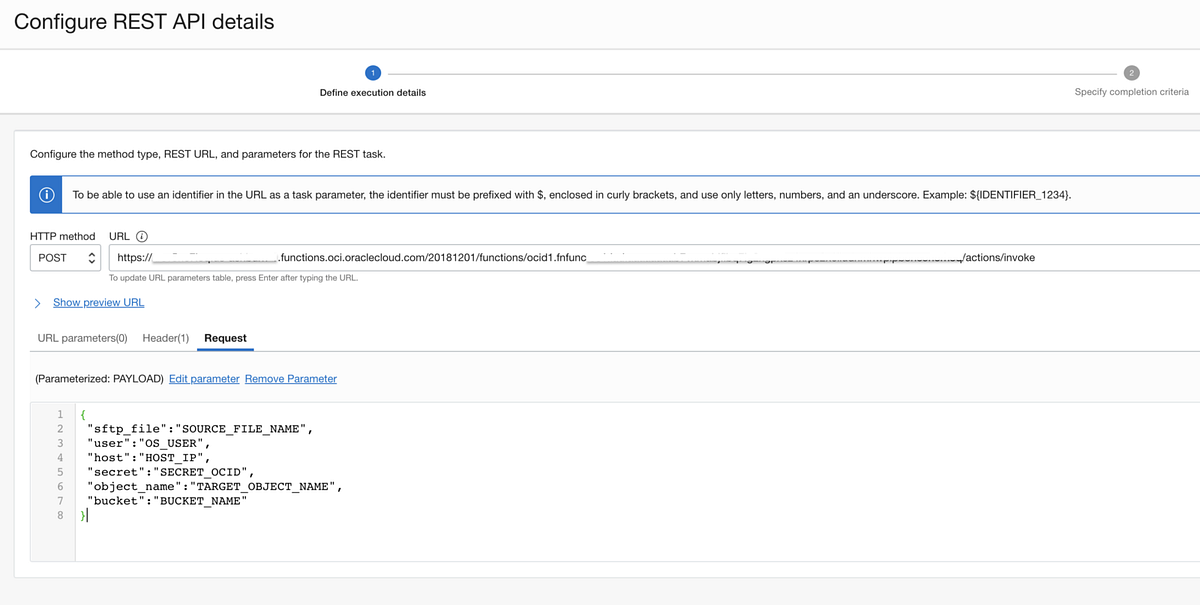Click line number 8 in the editor gutter
1200x605 pixels.
59,514
